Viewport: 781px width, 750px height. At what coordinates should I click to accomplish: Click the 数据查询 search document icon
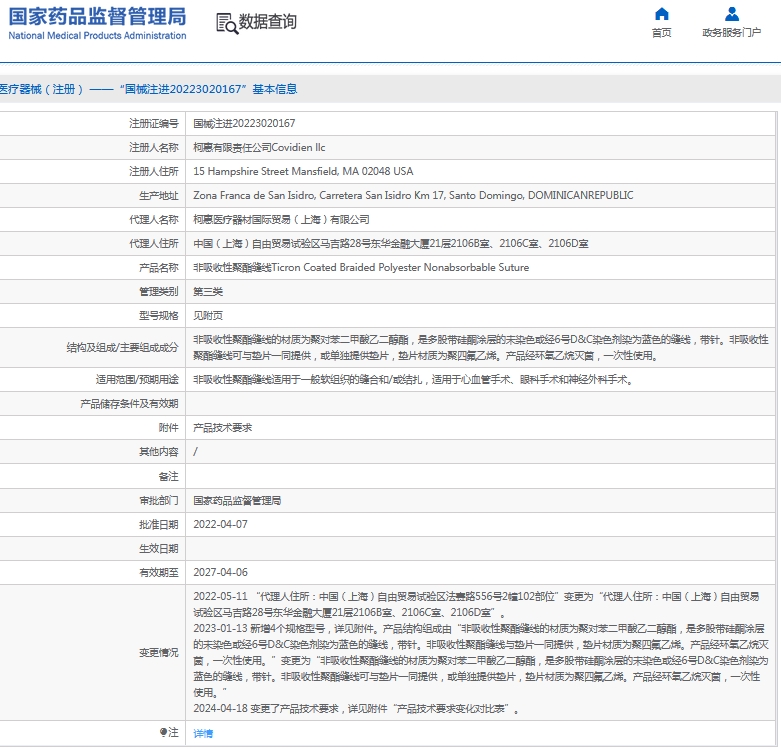pos(226,23)
